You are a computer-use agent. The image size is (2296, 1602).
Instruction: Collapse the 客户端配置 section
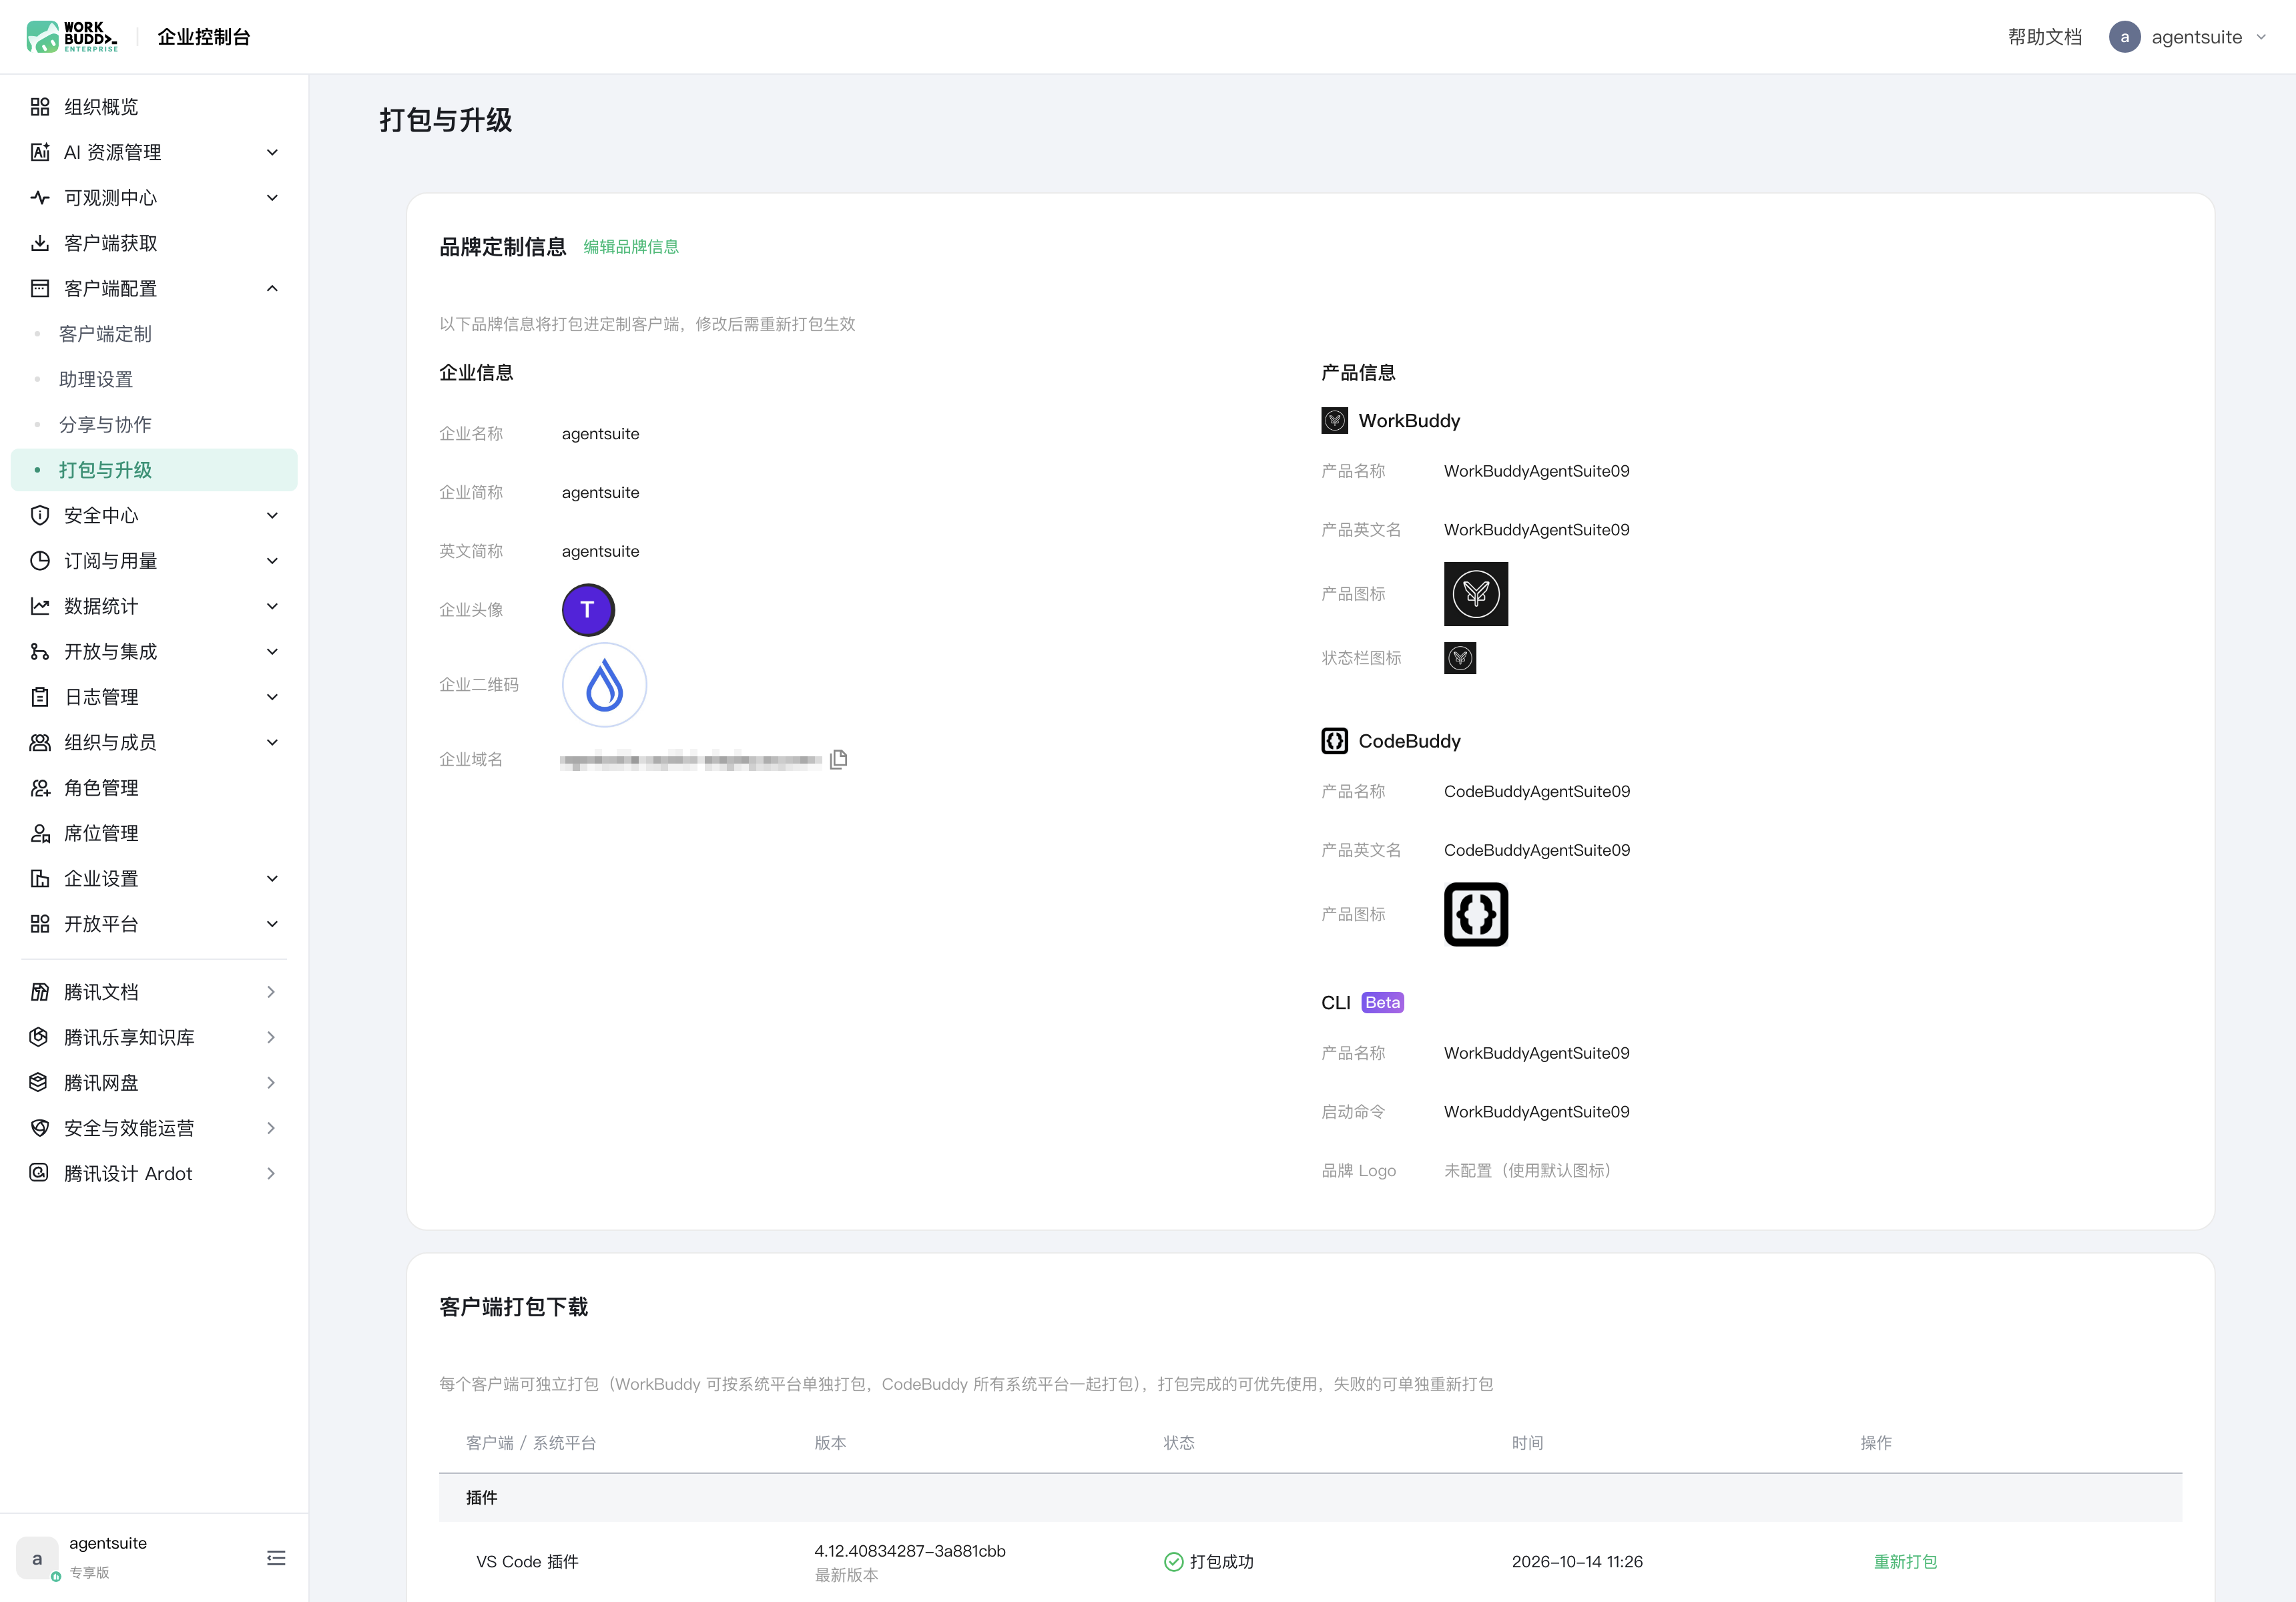(154, 289)
